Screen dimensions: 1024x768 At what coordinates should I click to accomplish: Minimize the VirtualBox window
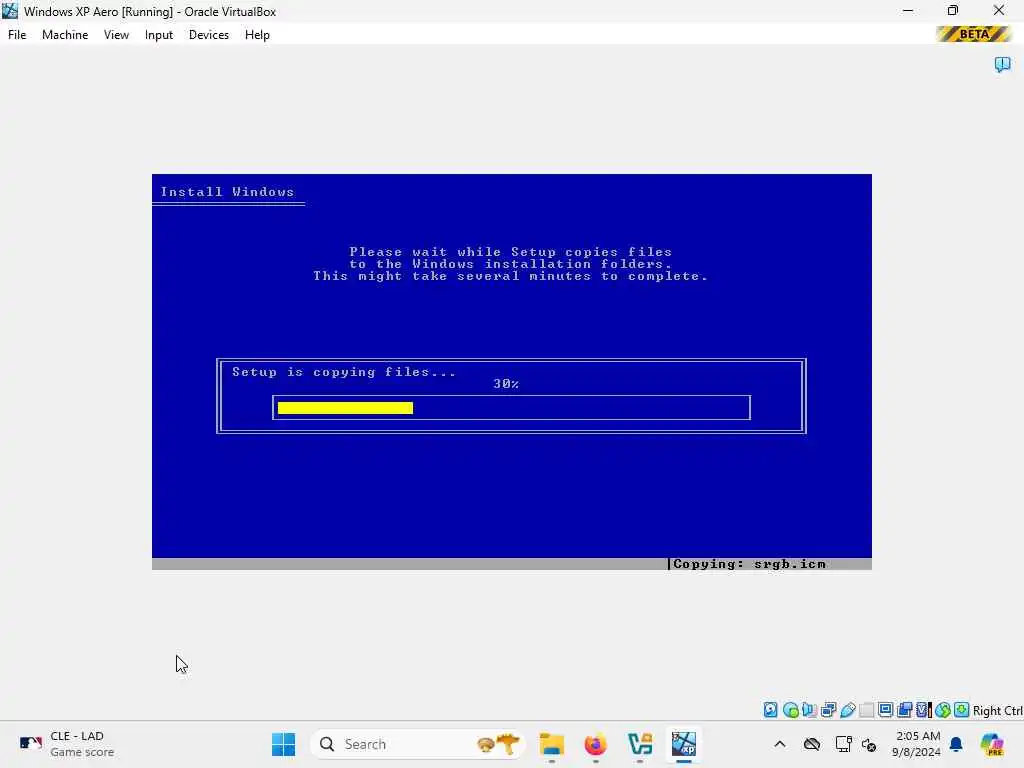point(908,11)
